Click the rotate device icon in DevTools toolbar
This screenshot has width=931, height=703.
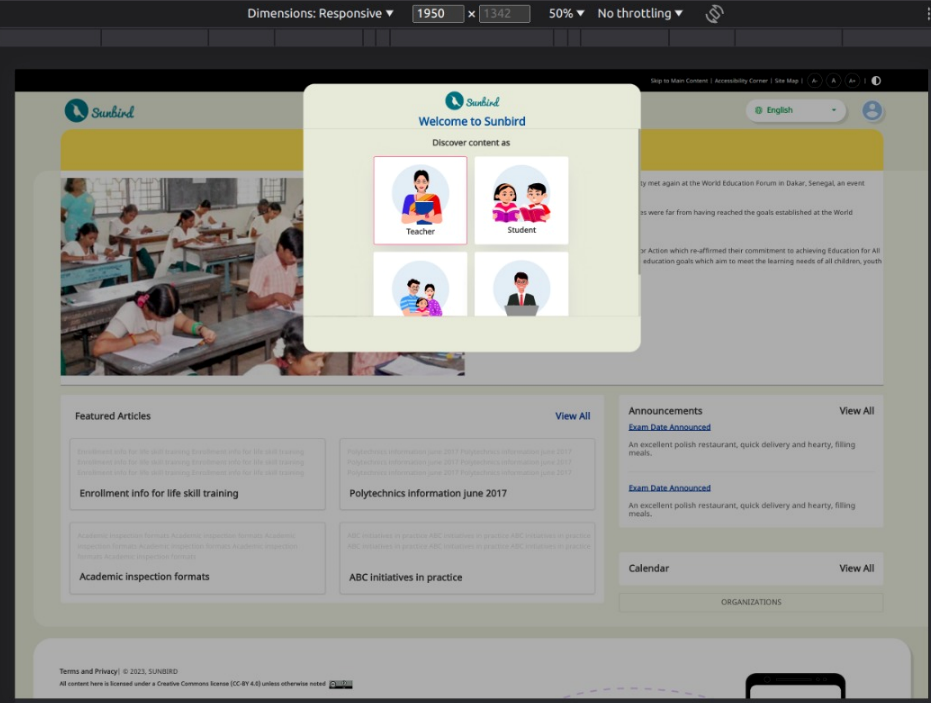714,14
